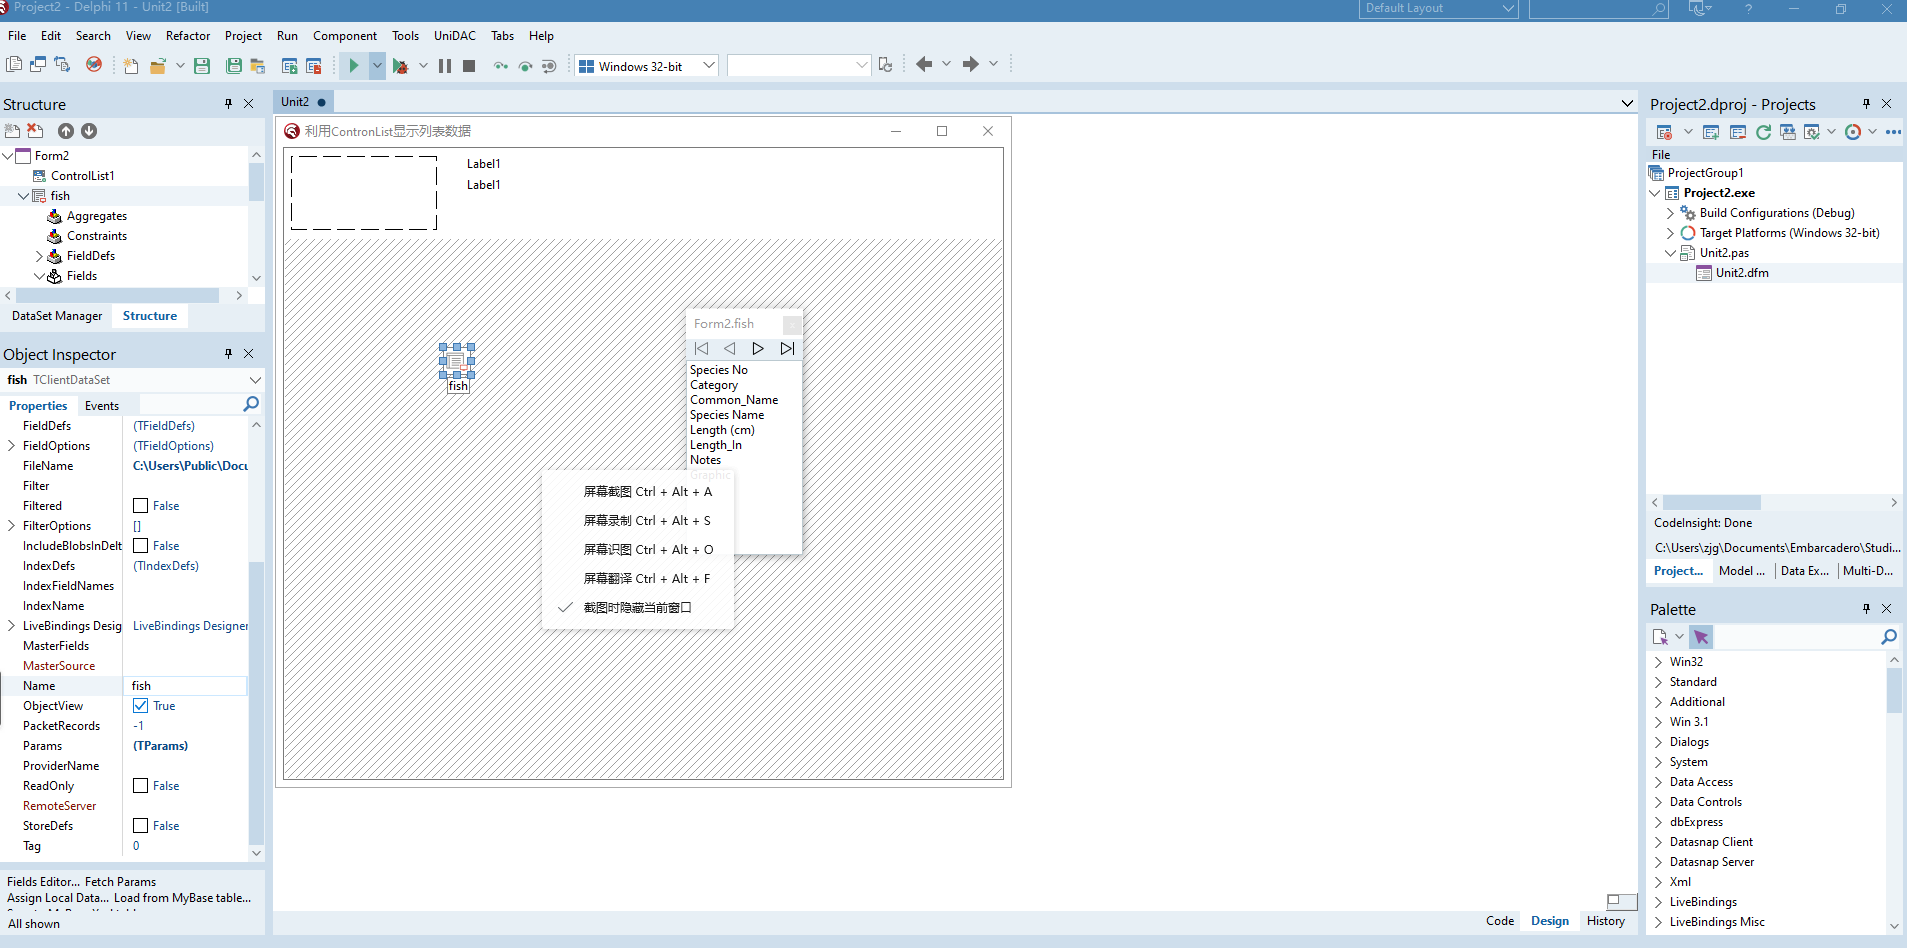
Task: Click the Palette search field
Action: pos(1797,637)
